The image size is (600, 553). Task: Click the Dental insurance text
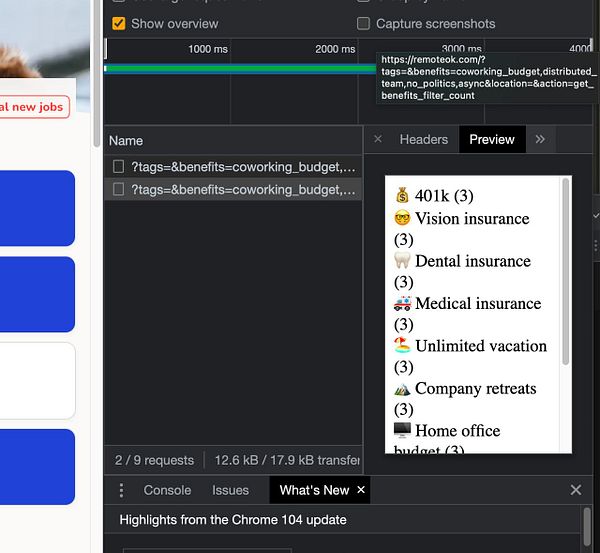pyautogui.click(x=473, y=261)
